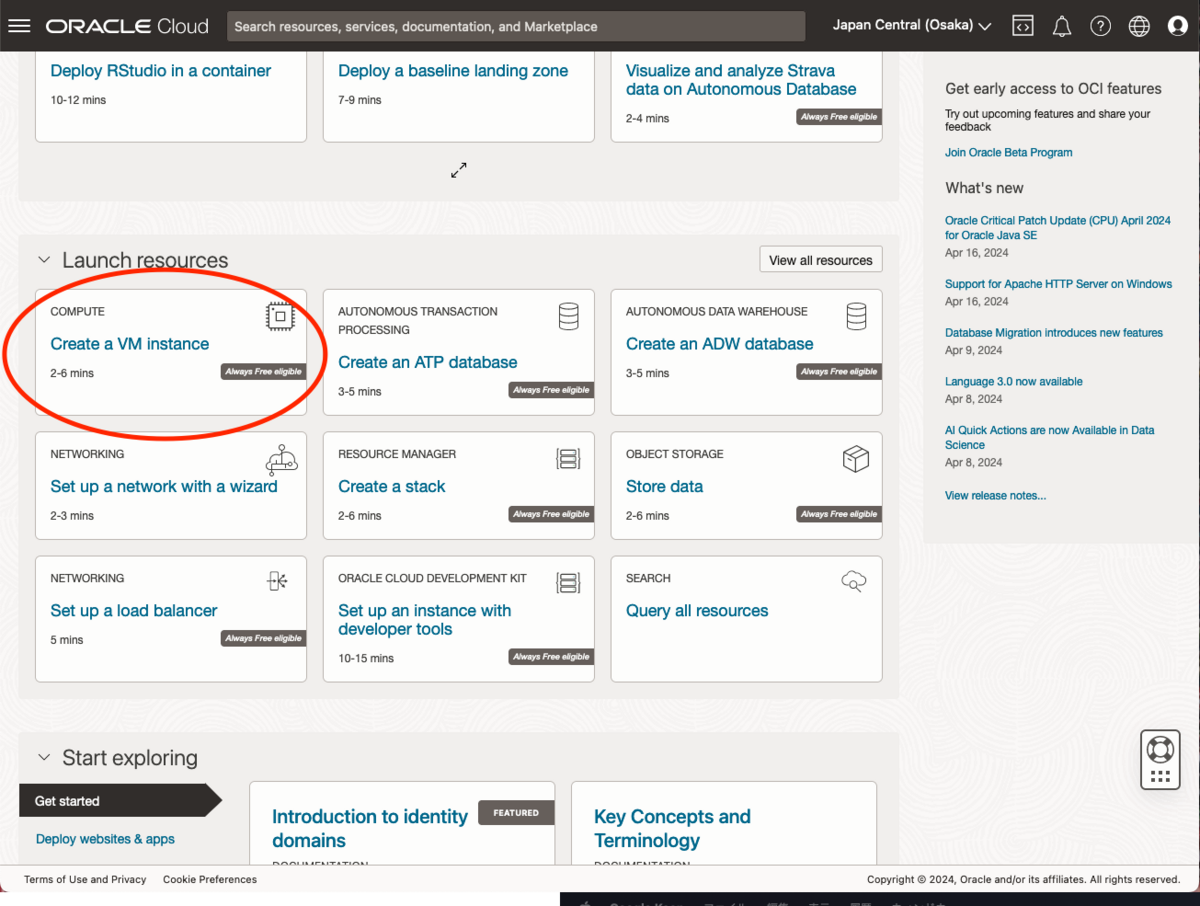Click View release notes link
This screenshot has height=906, width=1200.
(x=995, y=496)
